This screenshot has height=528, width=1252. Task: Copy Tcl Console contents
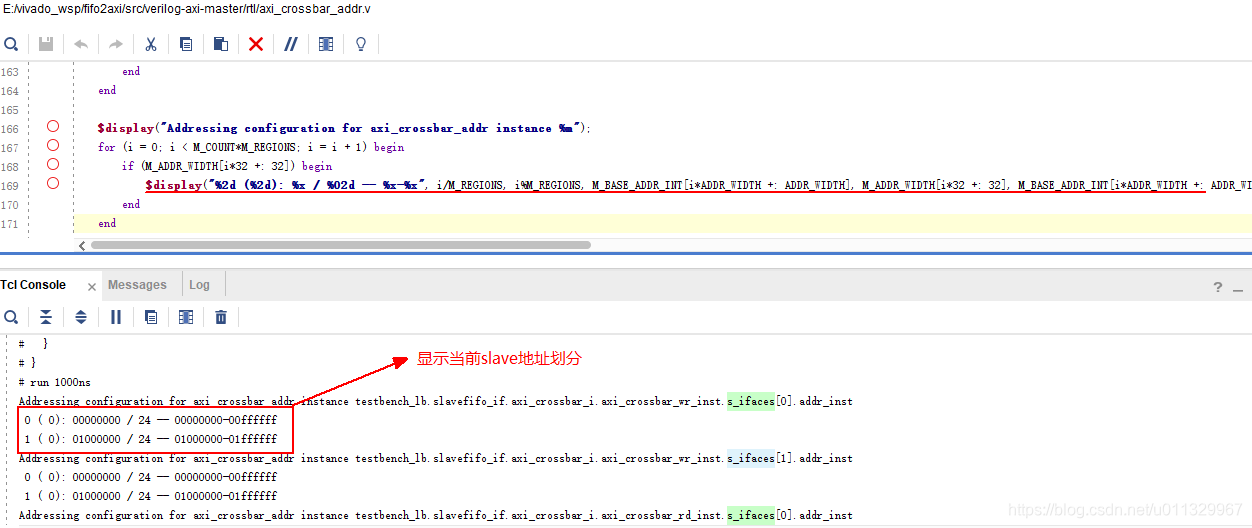151,317
